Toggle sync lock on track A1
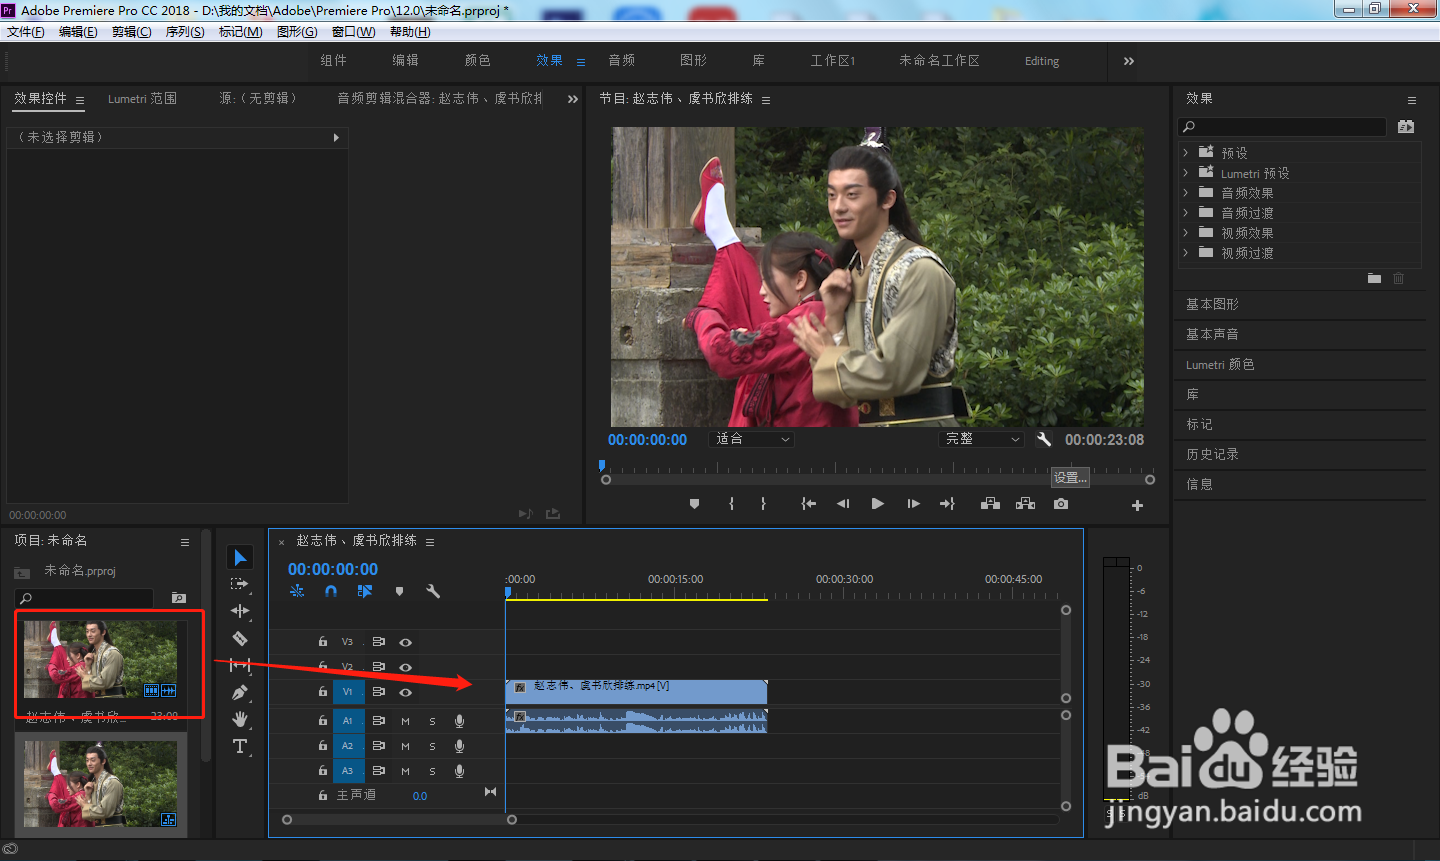This screenshot has width=1440, height=861. [378, 721]
